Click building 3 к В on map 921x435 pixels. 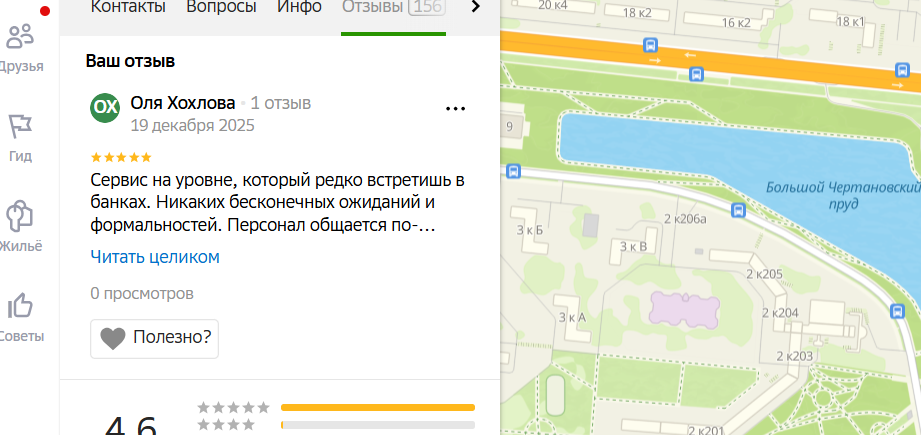(x=633, y=247)
